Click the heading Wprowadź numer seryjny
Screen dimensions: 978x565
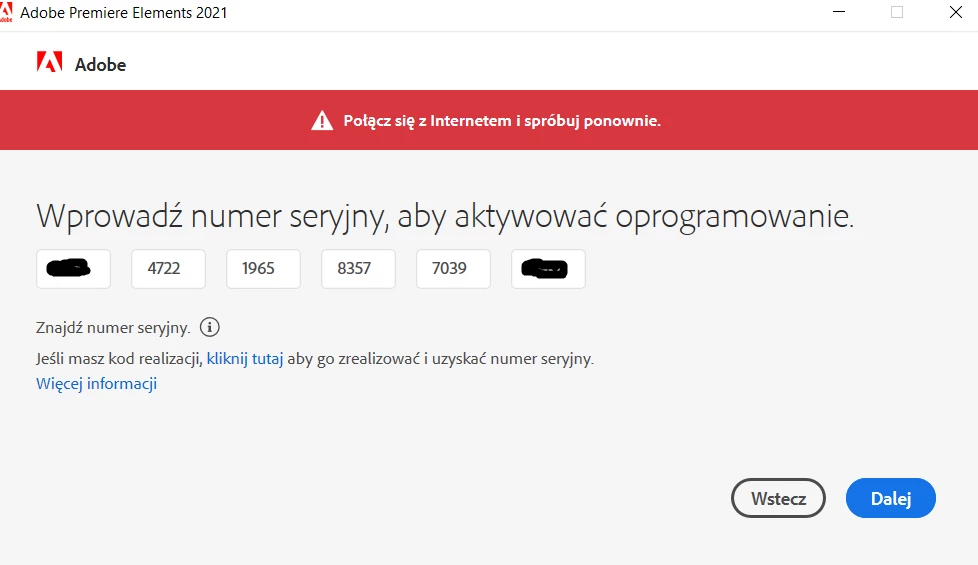click(x=445, y=216)
